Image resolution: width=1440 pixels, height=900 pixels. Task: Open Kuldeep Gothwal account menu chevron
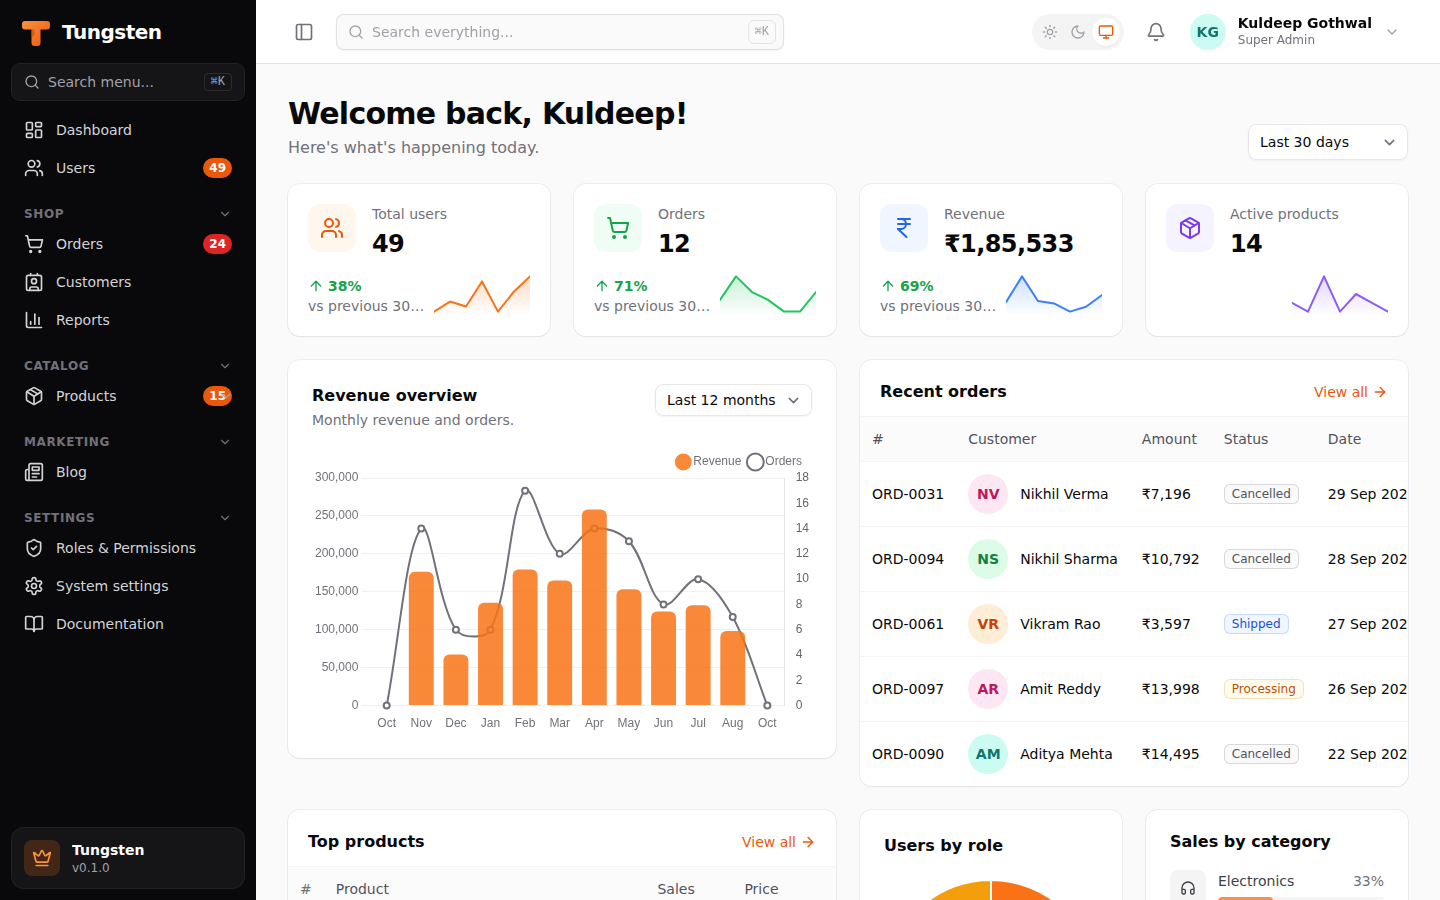pyautogui.click(x=1392, y=32)
